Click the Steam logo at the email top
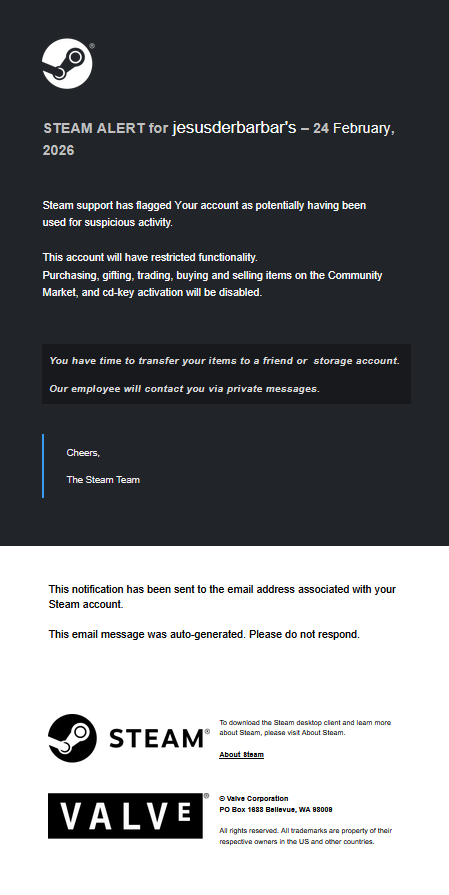 (67, 63)
